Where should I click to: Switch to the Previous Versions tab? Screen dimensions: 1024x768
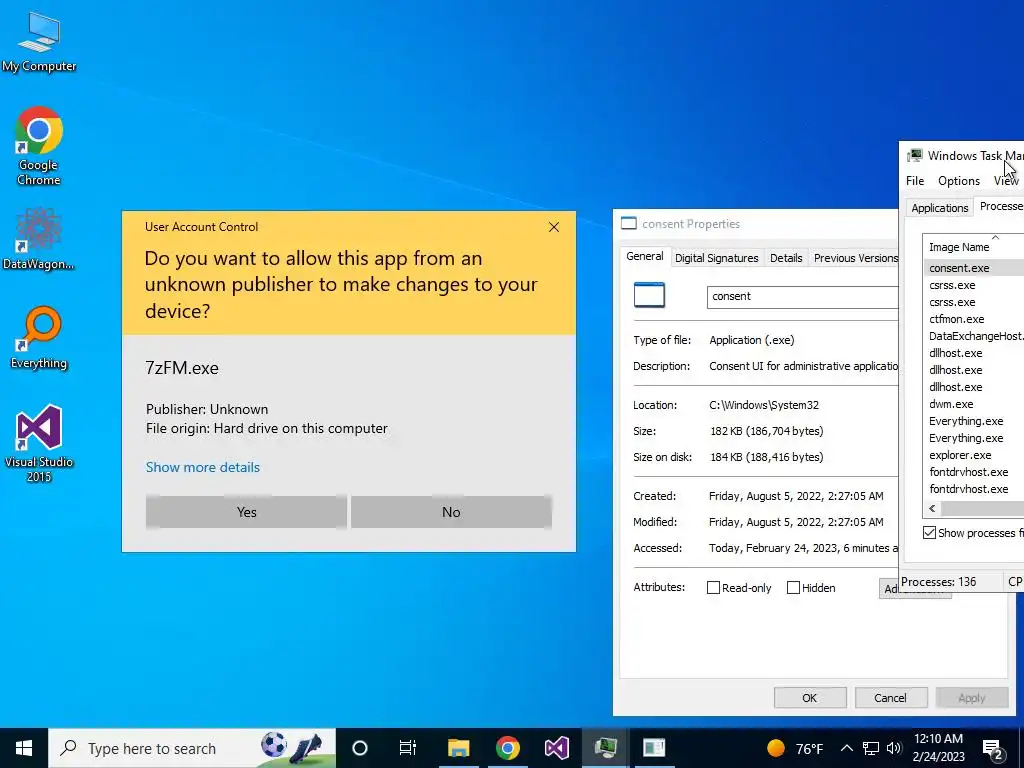click(855, 258)
